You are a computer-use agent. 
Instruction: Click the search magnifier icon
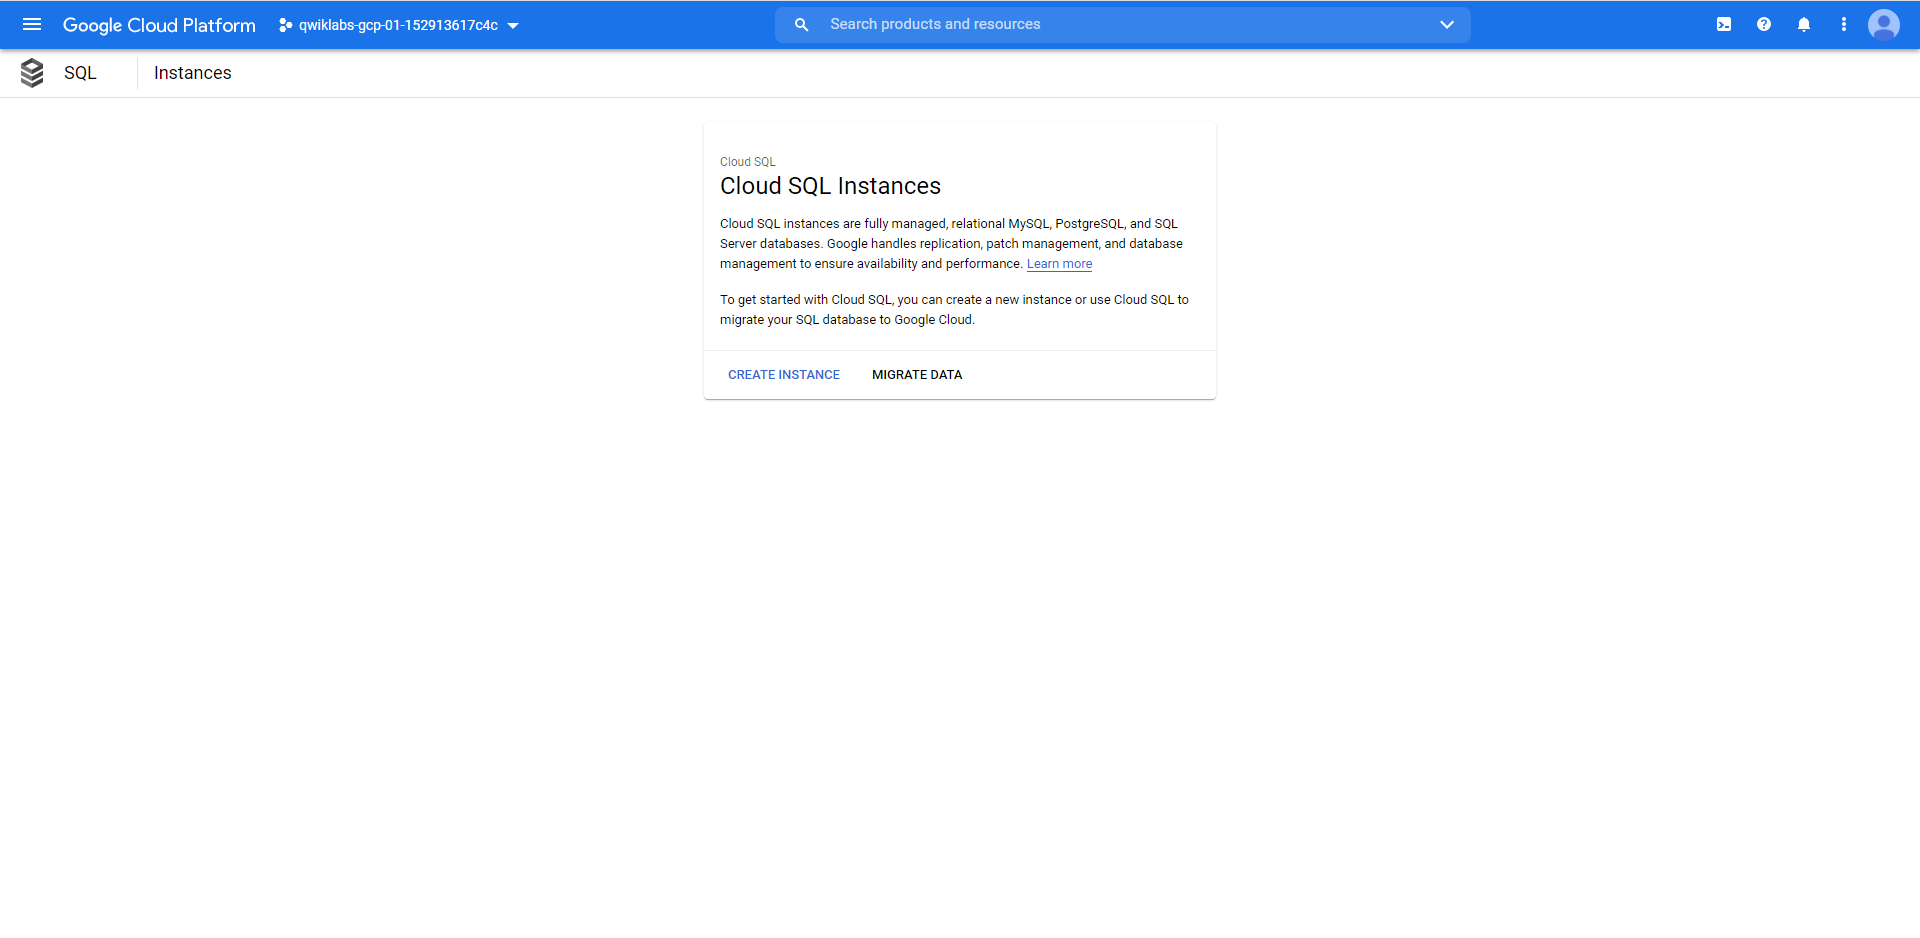tap(801, 25)
